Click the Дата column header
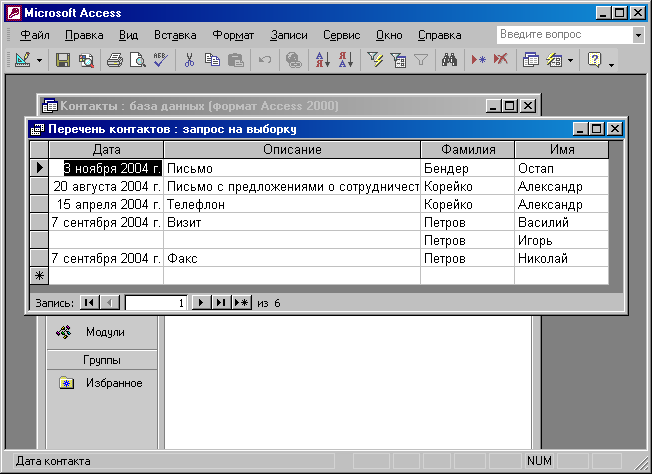Image resolution: width=652 pixels, height=474 pixels. (x=106, y=150)
